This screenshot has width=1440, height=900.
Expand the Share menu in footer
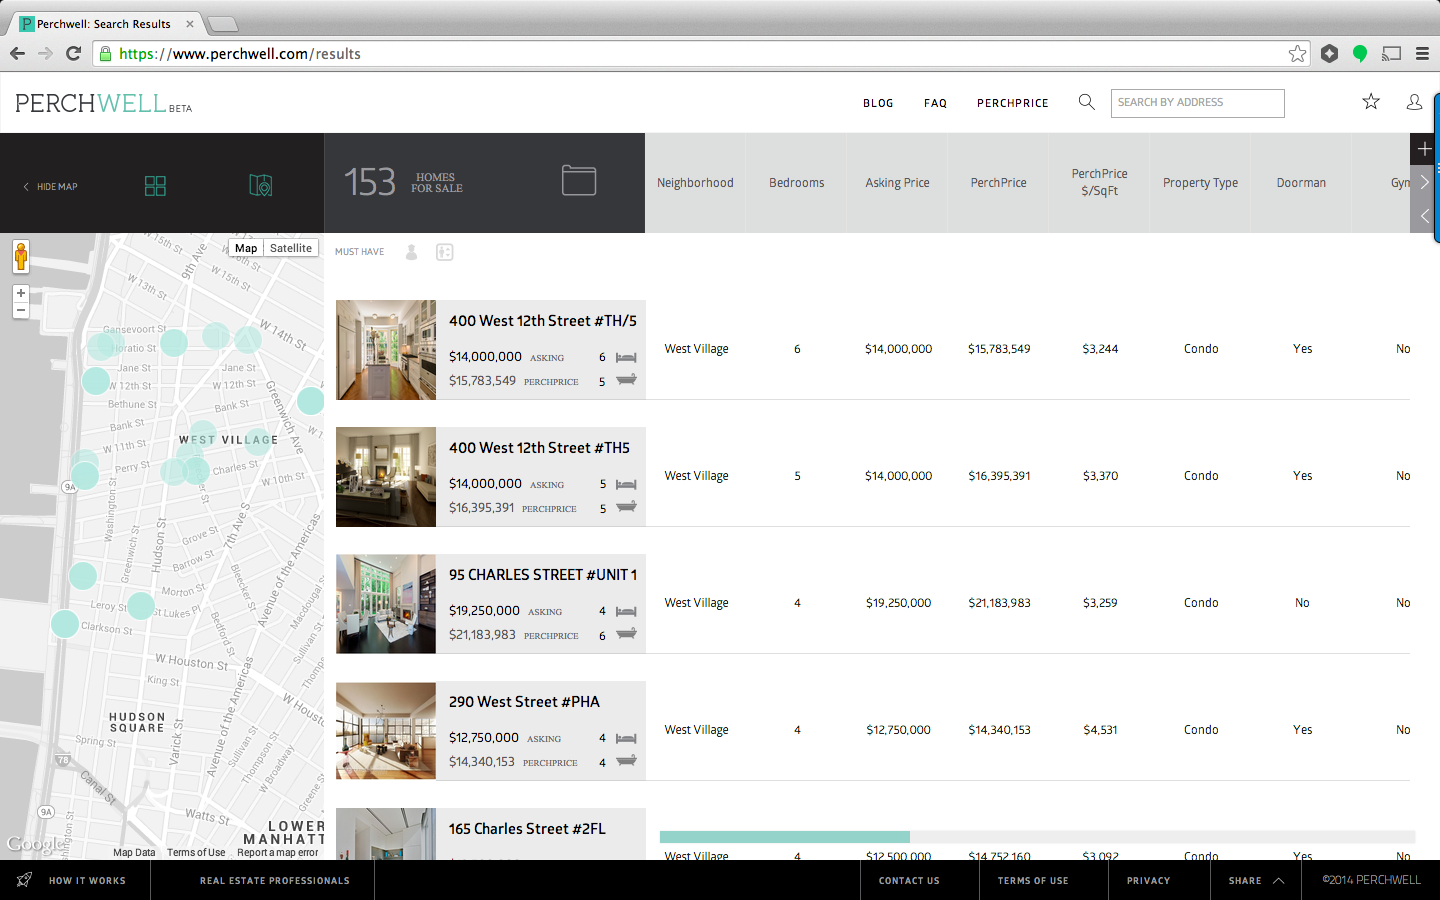(x=1255, y=881)
